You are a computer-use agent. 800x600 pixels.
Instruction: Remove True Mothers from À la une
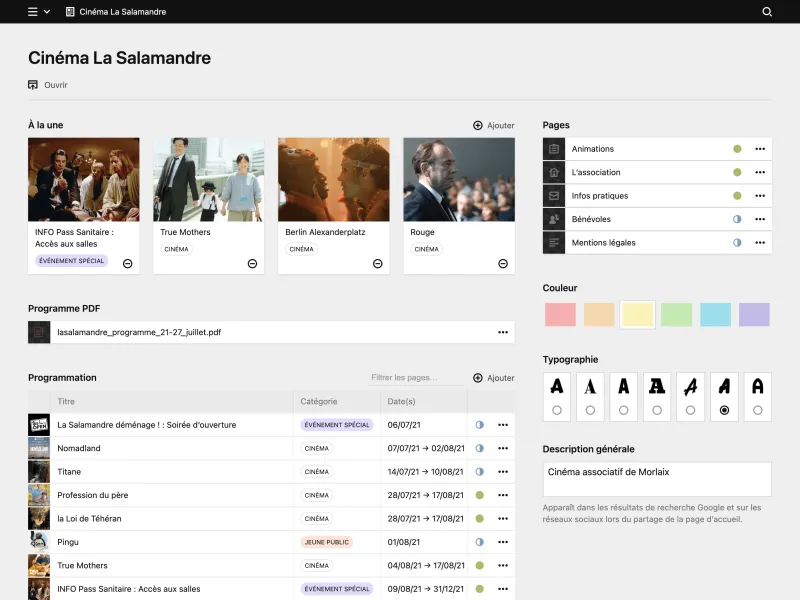(253, 263)
